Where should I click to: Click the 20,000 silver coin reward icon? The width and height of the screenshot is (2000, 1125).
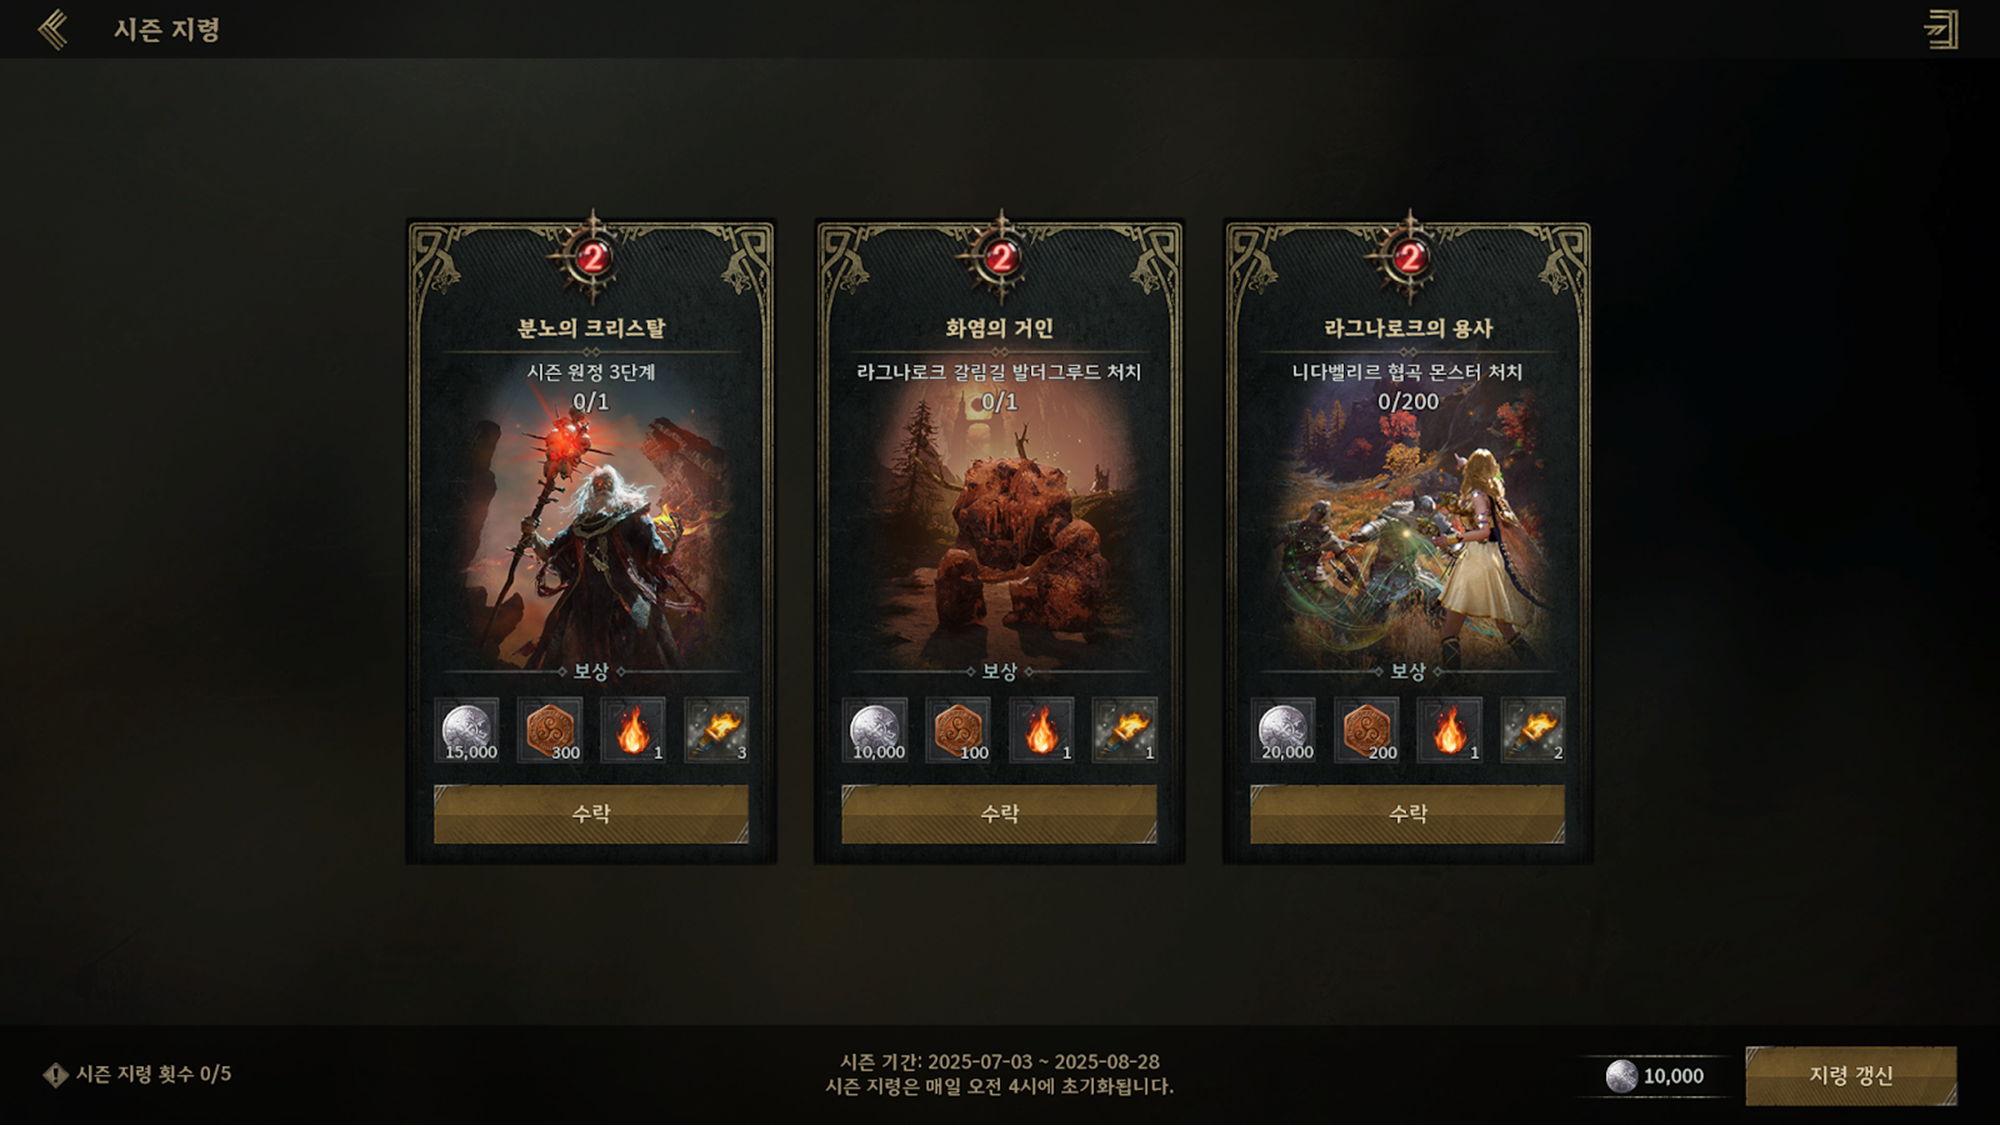pos(1283,730)
